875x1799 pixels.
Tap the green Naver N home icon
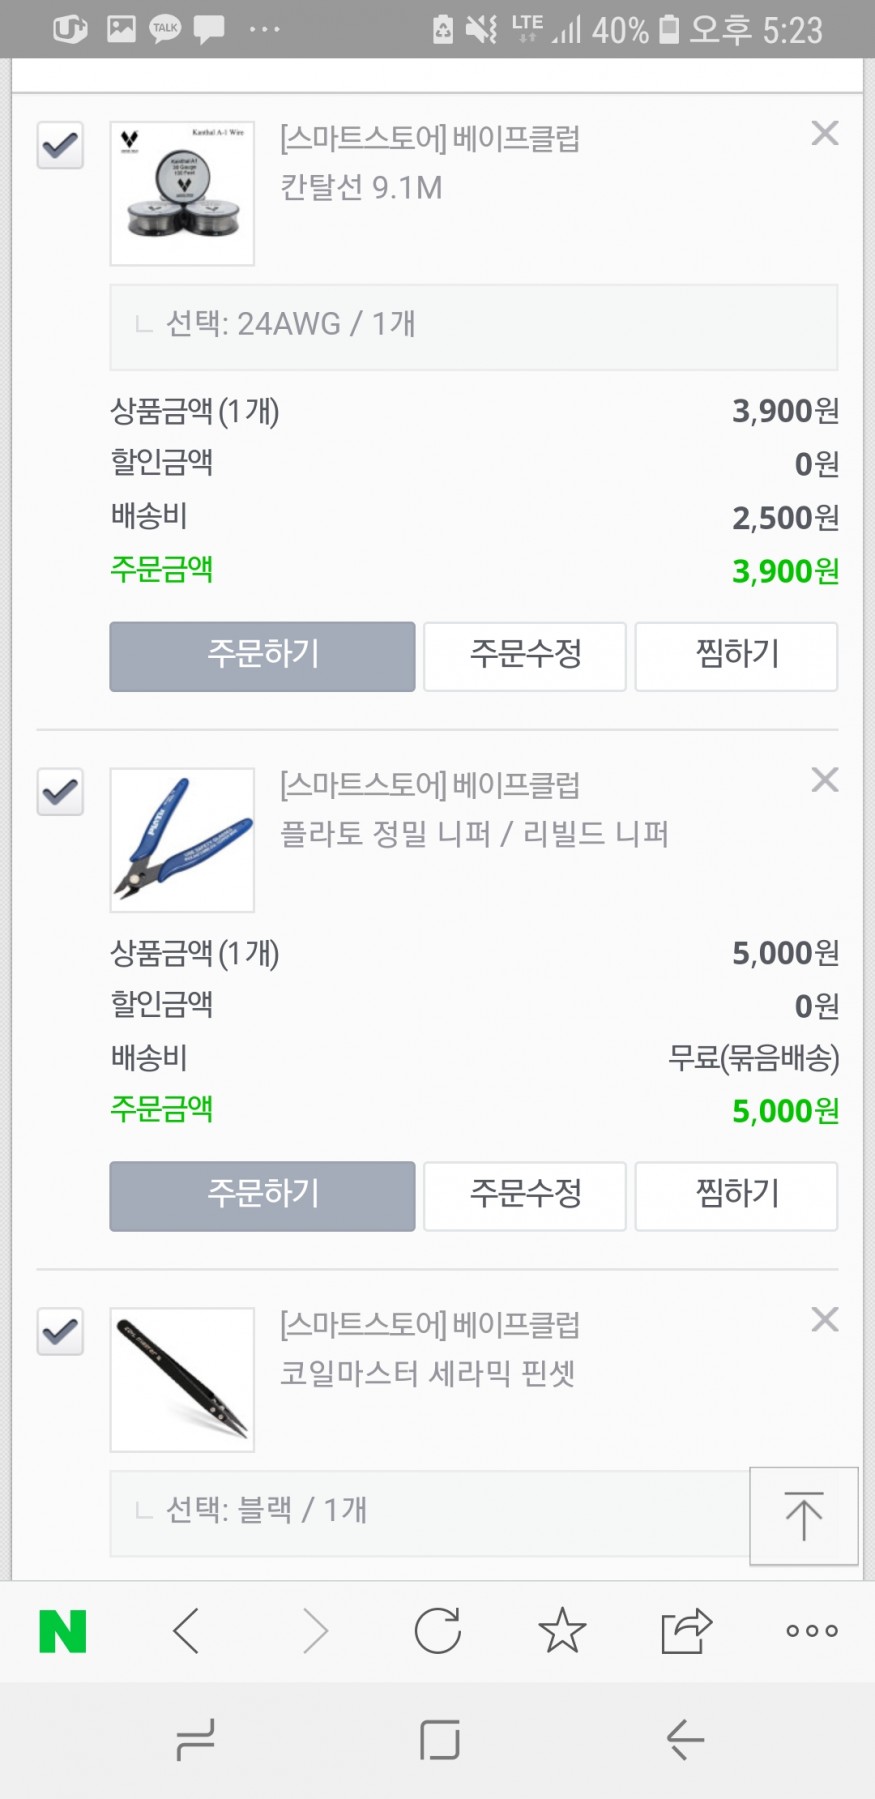coord(62,1631)
